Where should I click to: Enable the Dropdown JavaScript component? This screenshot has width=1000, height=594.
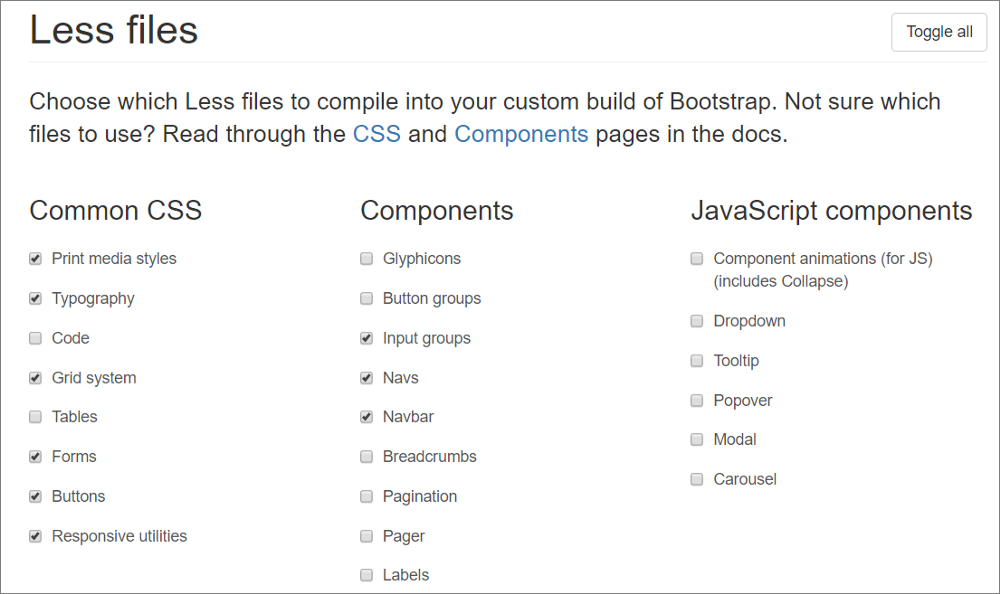(x=697, y=321)
